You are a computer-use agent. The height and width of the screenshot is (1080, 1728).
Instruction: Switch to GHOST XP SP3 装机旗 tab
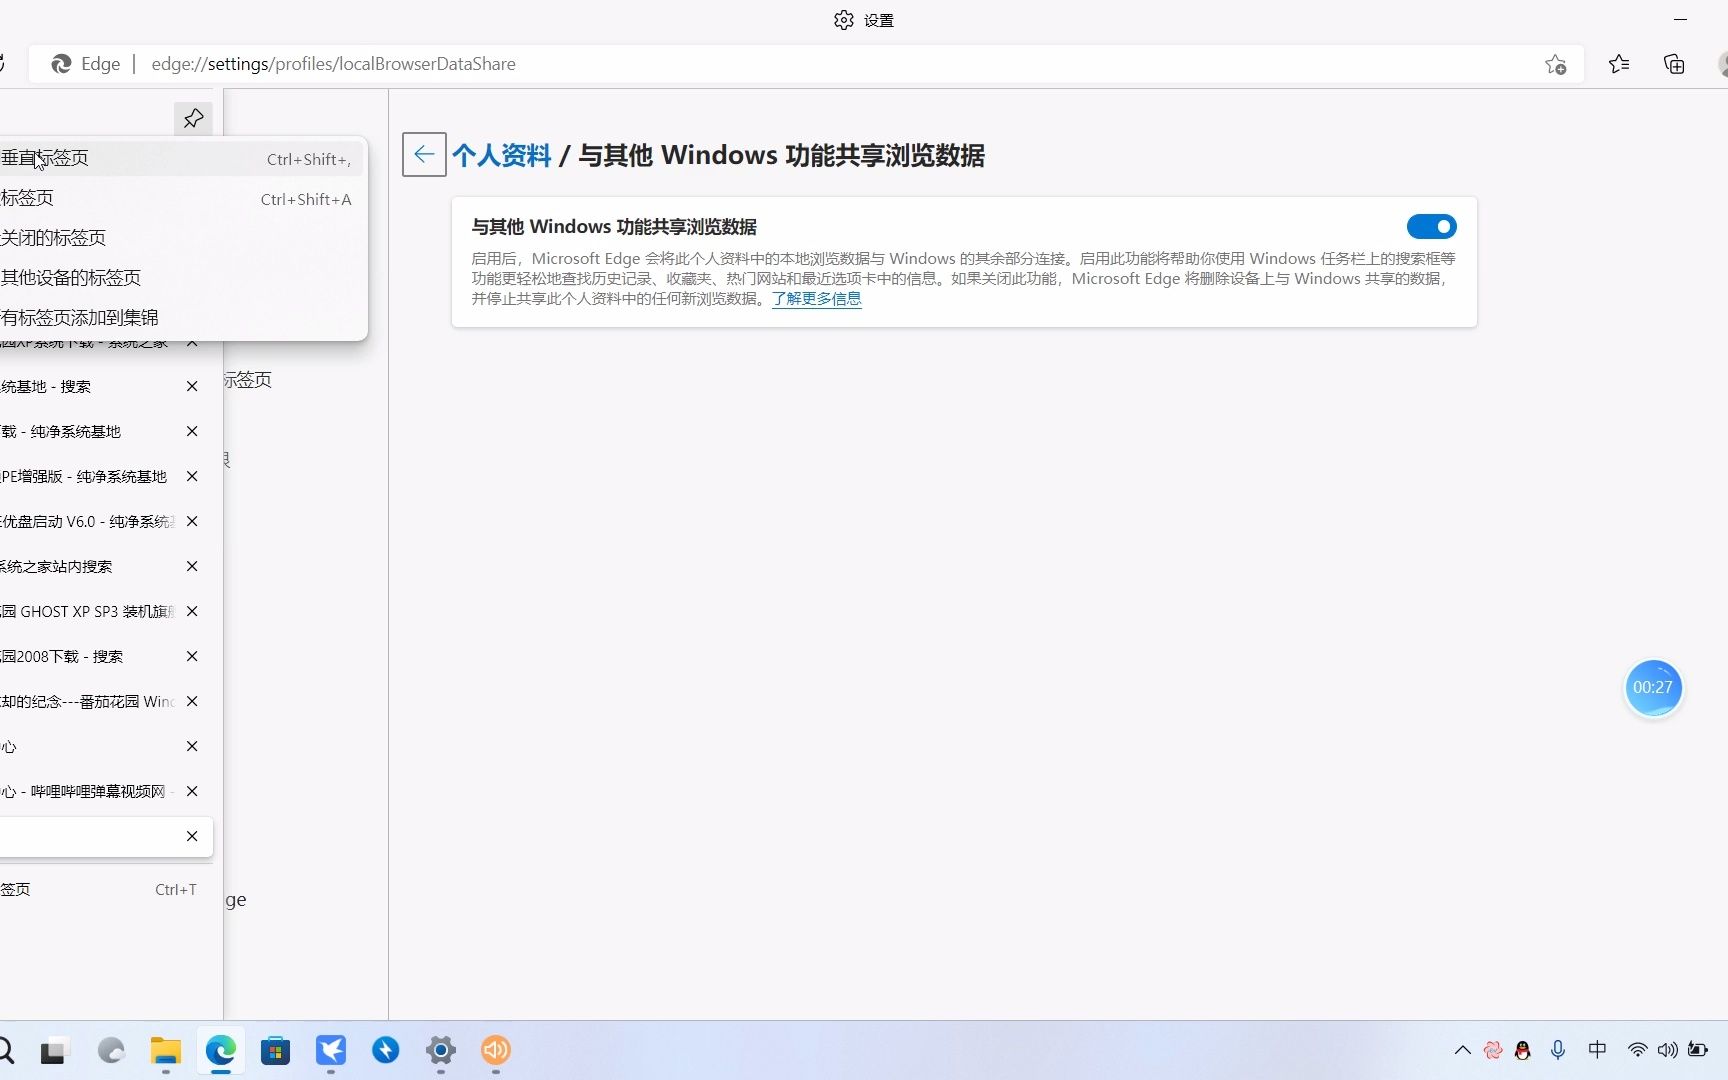[88, 611]
